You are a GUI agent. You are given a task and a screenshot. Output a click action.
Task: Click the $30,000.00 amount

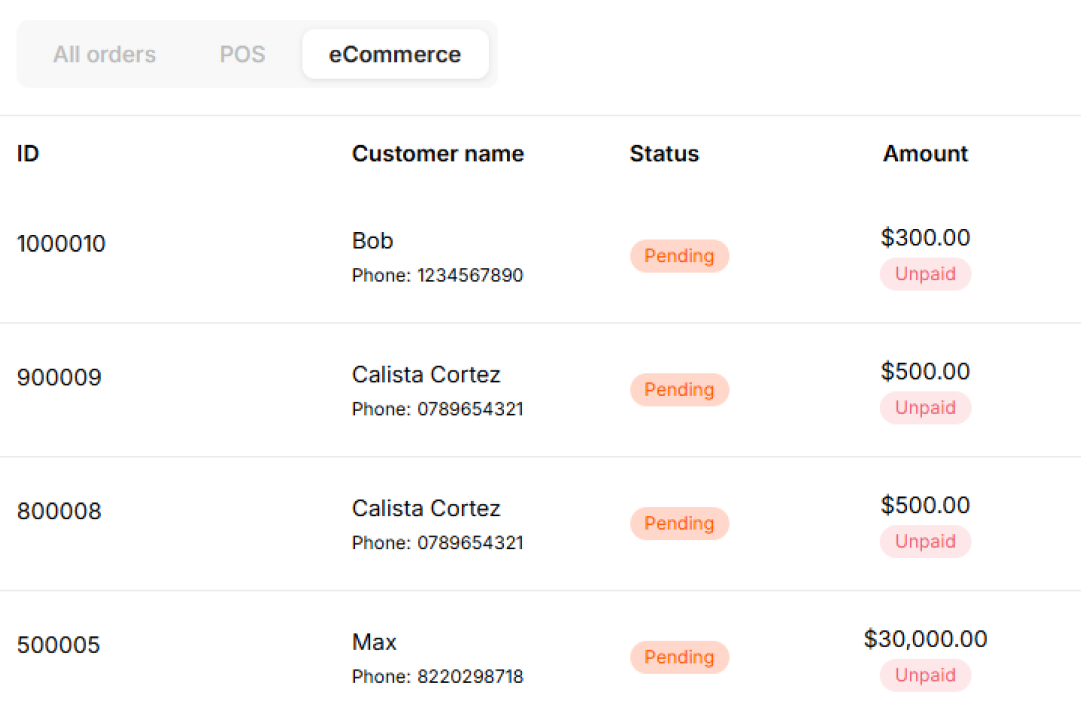925,638
